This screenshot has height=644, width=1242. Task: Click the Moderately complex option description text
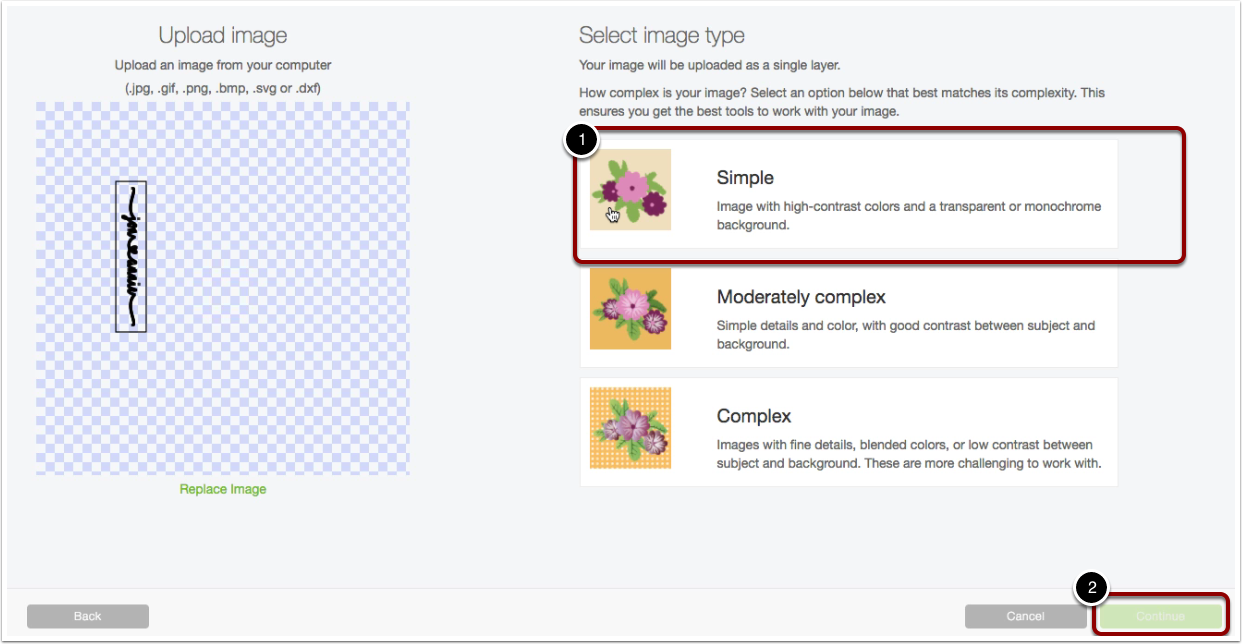905,335
